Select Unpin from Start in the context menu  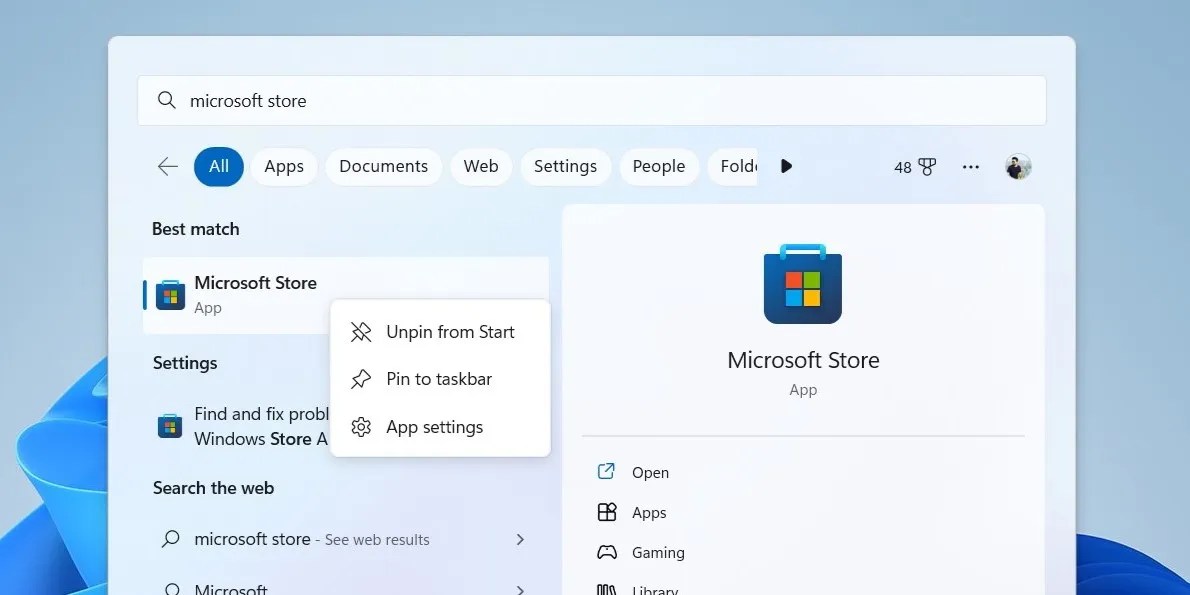(x=450, y=331)
